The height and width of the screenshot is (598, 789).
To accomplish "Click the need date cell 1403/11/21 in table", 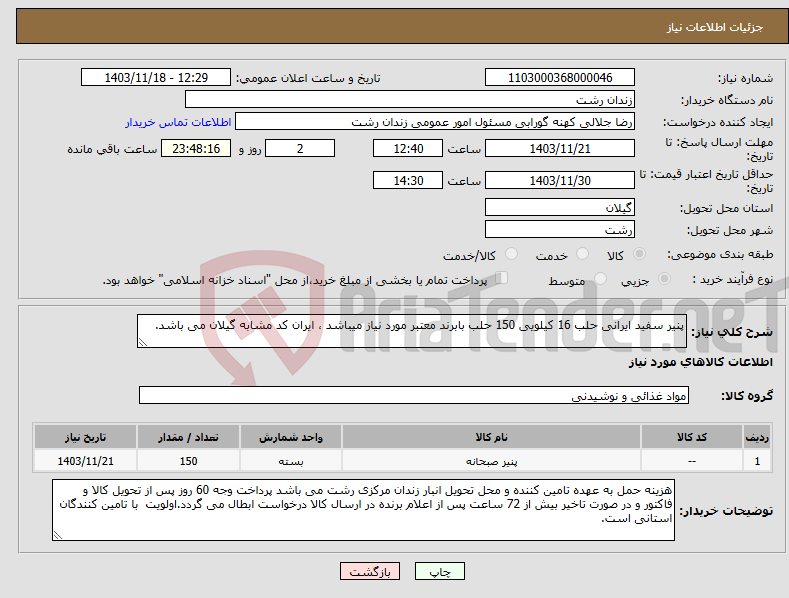I will pos(85,461).
